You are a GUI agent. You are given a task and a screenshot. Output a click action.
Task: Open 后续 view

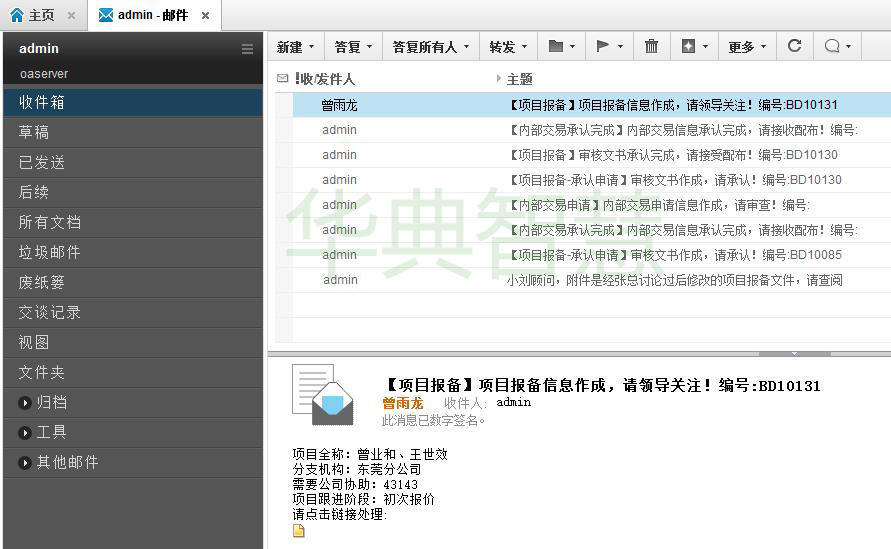click(133, 192)
